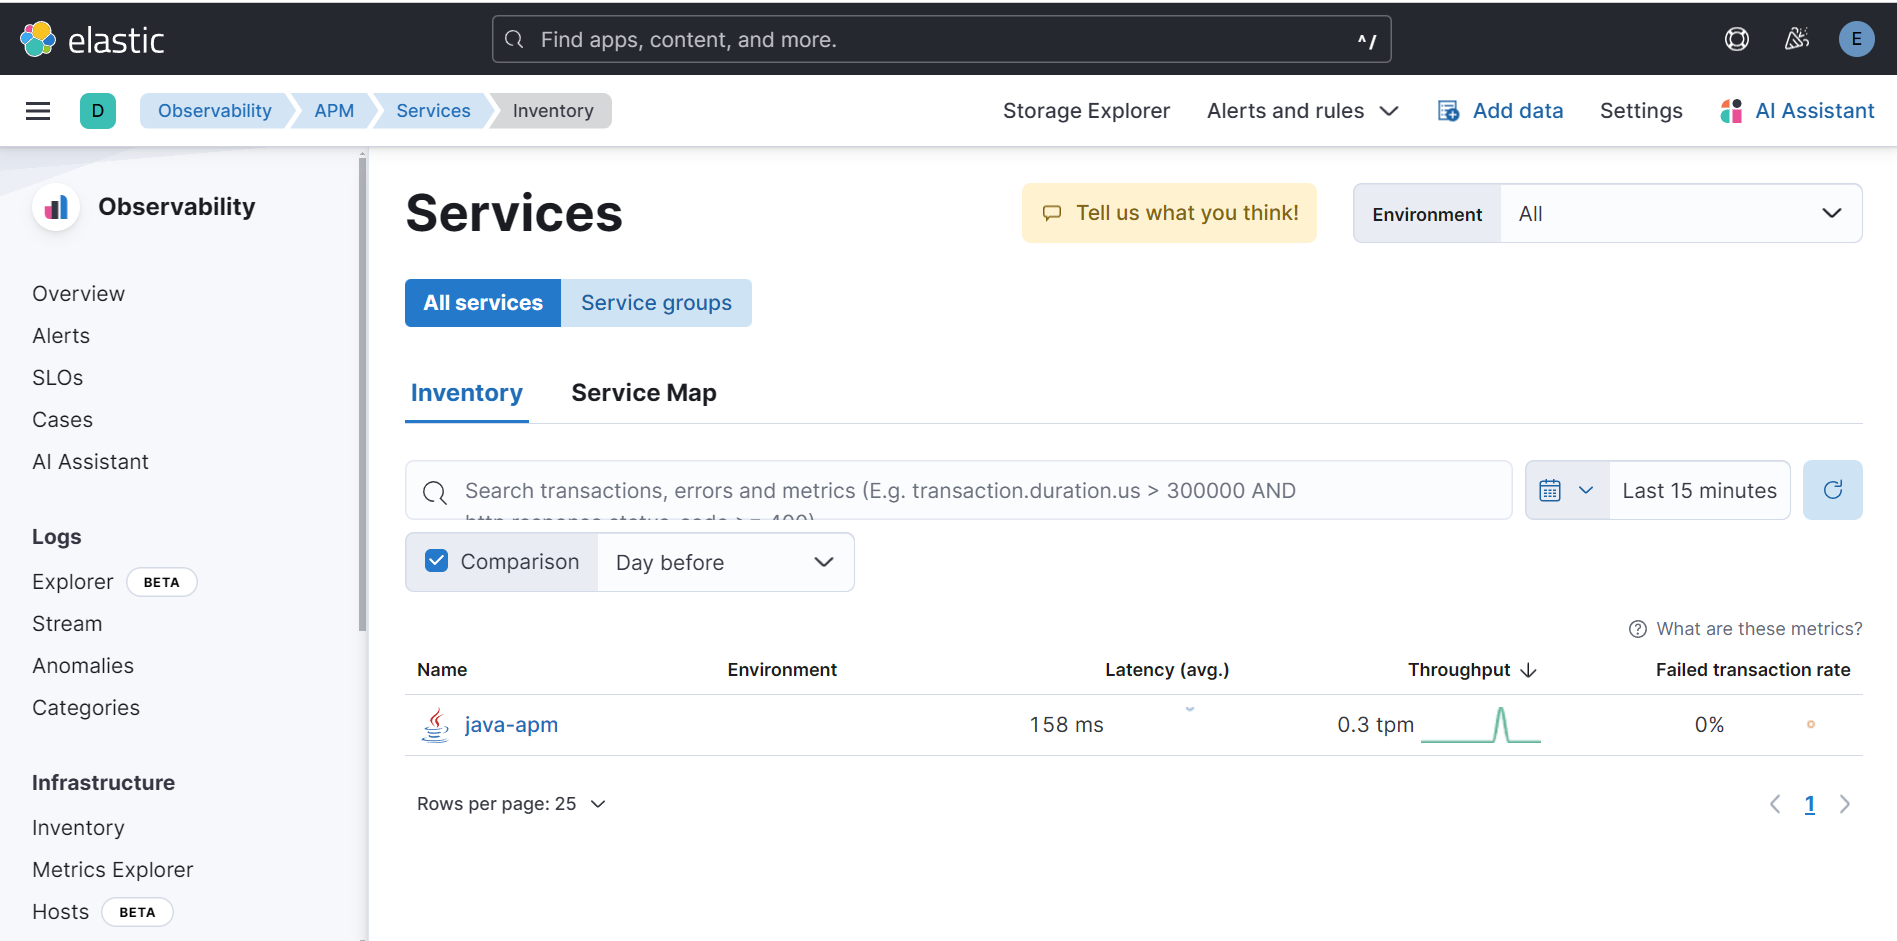This screenshot has height=941, width=1897.
Task: Open the Day before comparison dropdown
Action: 725,562
